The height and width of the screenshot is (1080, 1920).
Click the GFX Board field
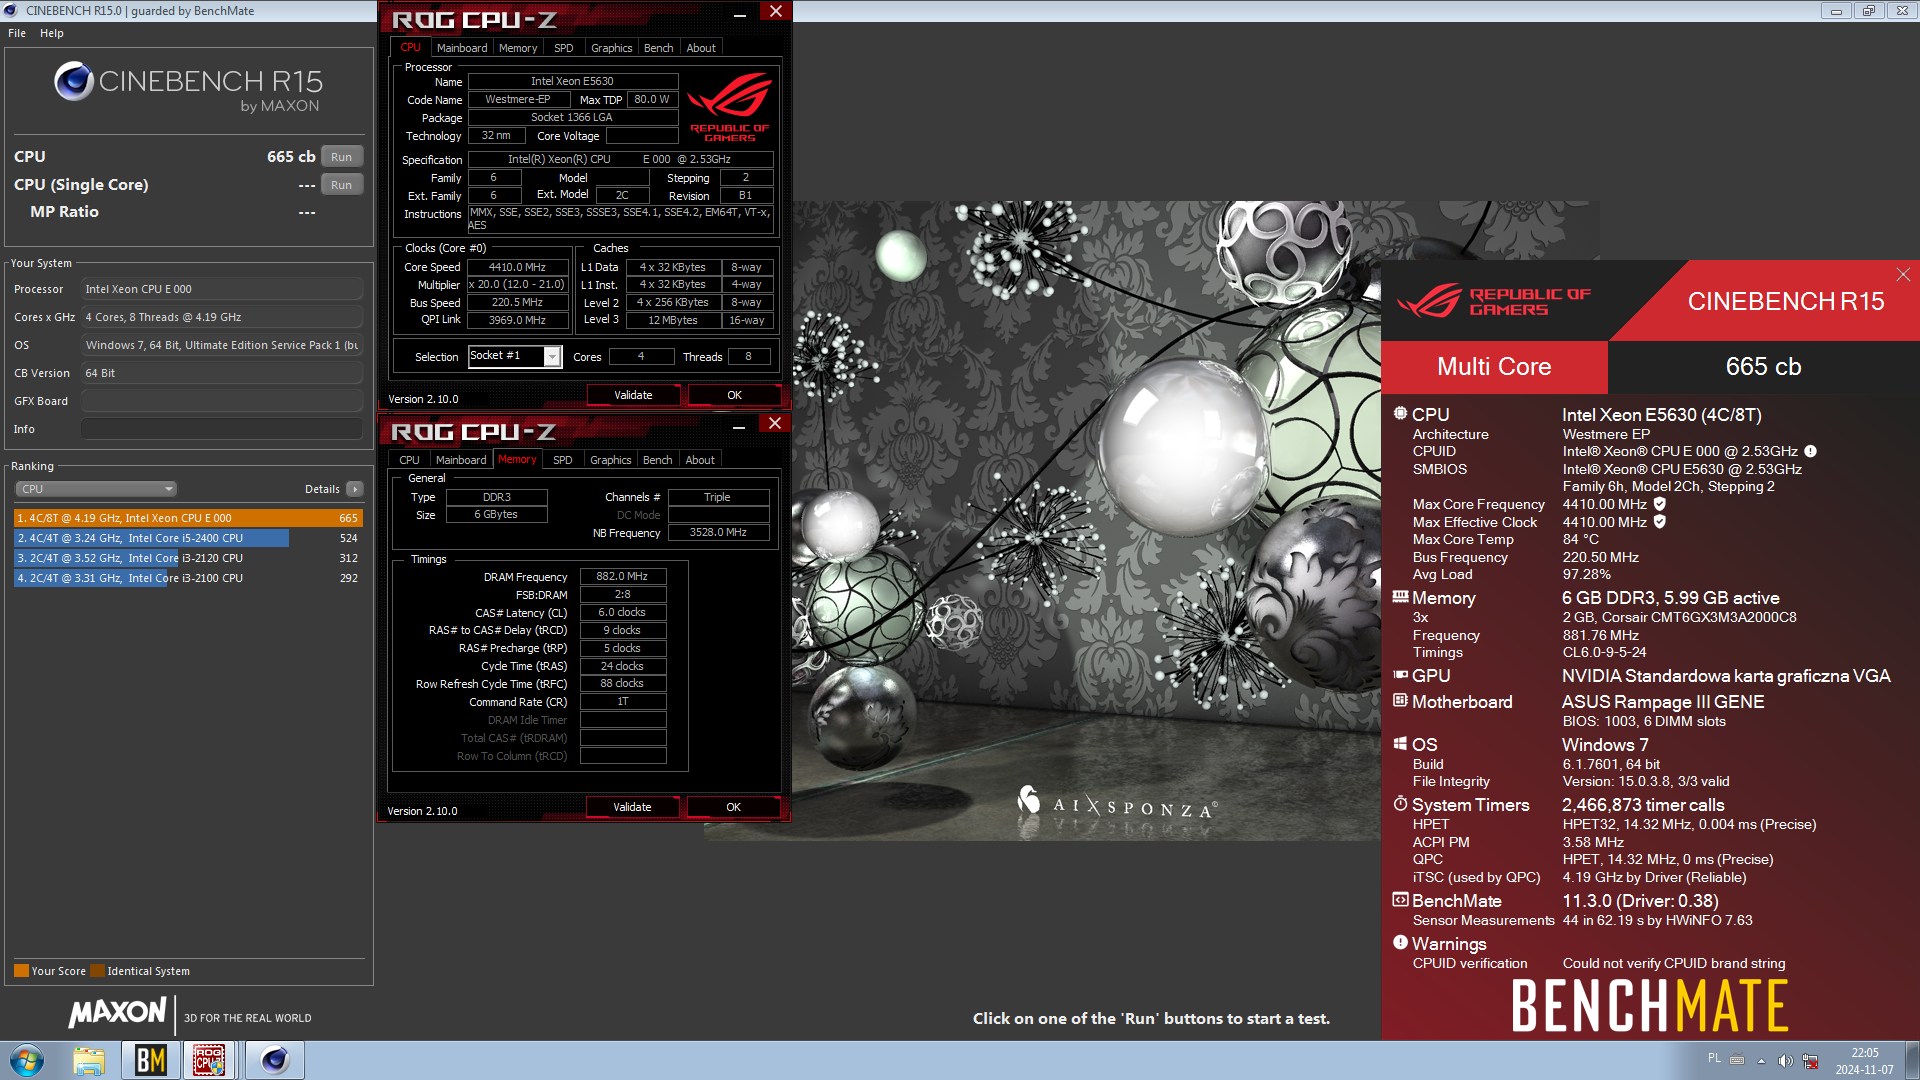(x=222, y=401)
